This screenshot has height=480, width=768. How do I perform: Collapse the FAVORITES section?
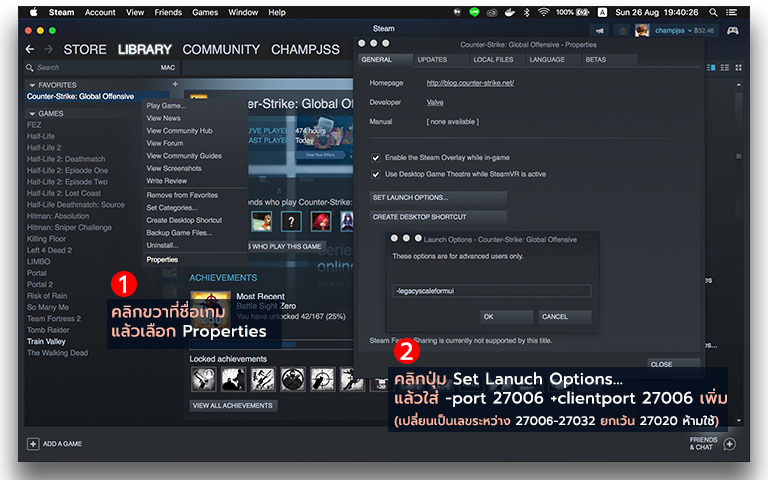coord(32,85)
